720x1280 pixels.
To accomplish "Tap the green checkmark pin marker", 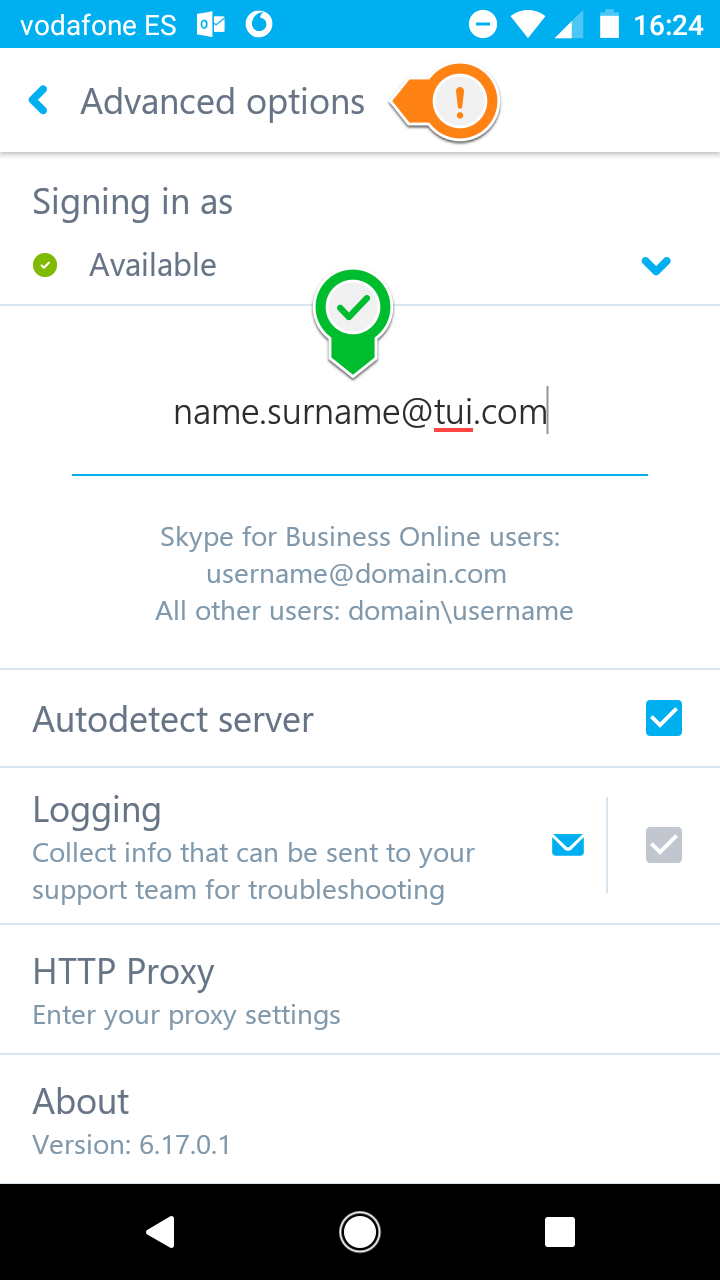I will (x=353, y=322).
